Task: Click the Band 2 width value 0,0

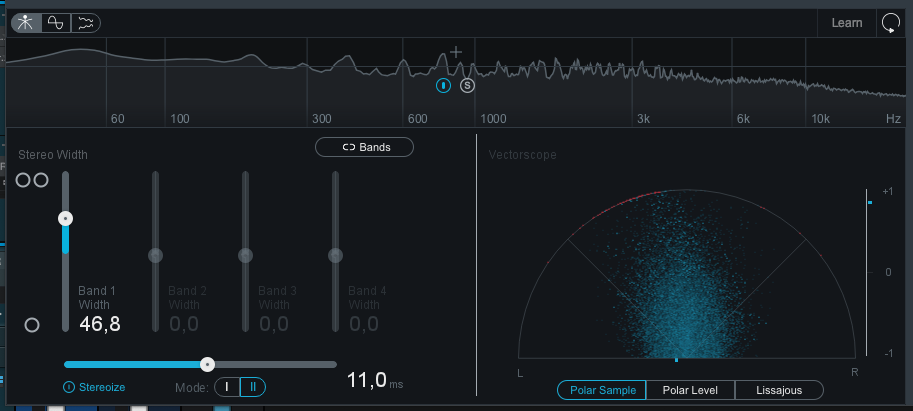Action: pyautogui.click(x=184, y=324)
